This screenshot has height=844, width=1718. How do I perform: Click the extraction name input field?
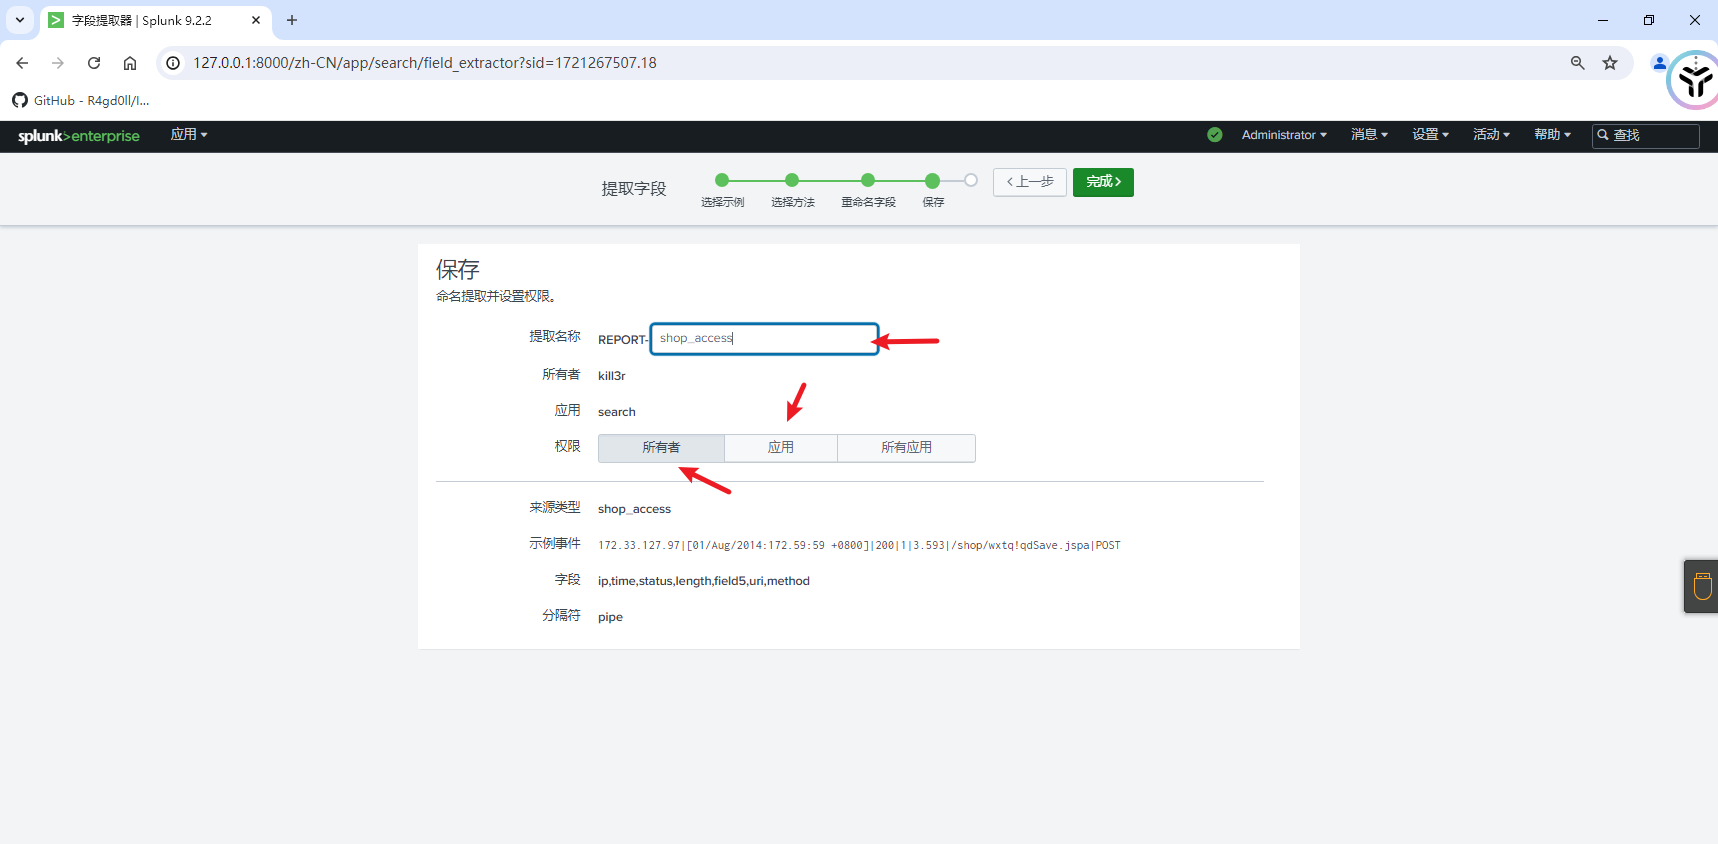pyautogui.click(x=764, y=339)
